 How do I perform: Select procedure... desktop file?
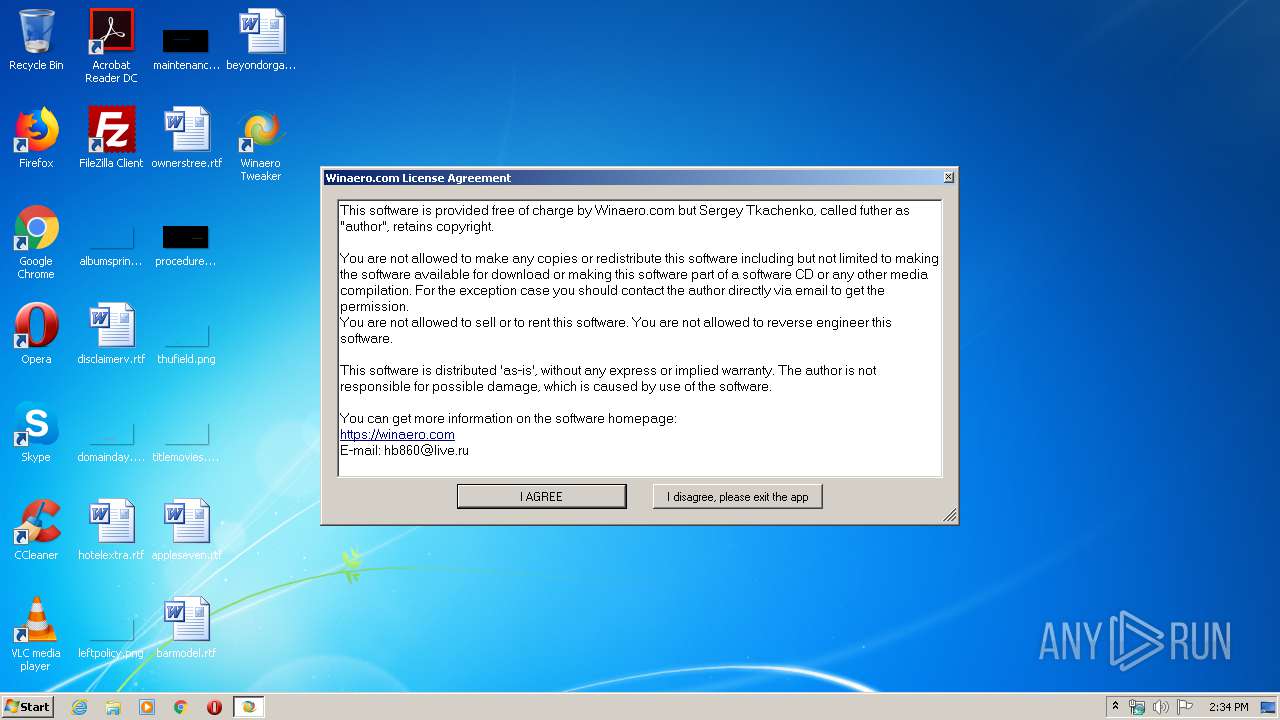pos(186,246)
